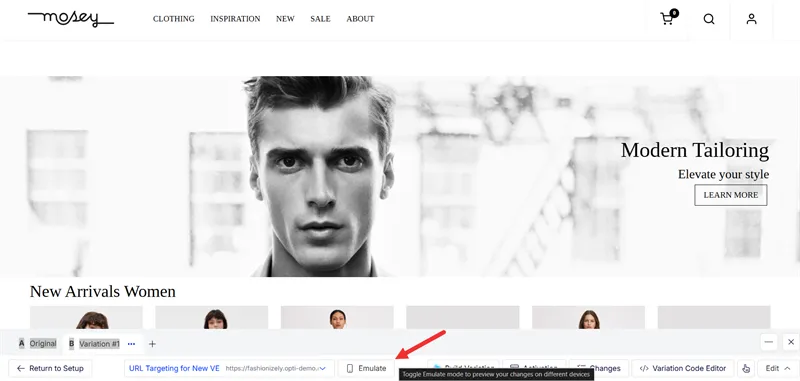Close the visual editor toolbar

[x=791, y=342]
